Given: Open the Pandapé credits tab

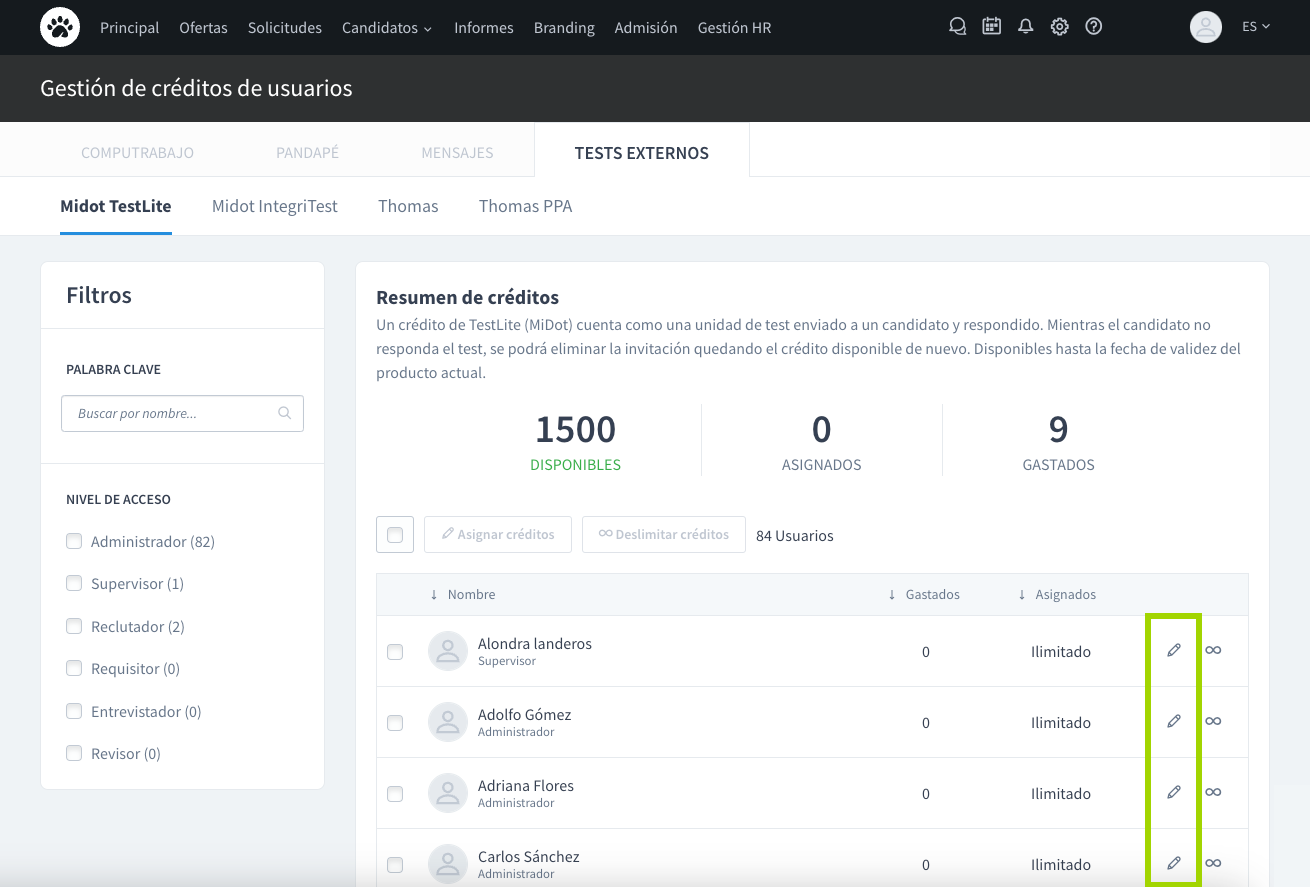Looking at the screenshot, I should click(x=307, y=153).
